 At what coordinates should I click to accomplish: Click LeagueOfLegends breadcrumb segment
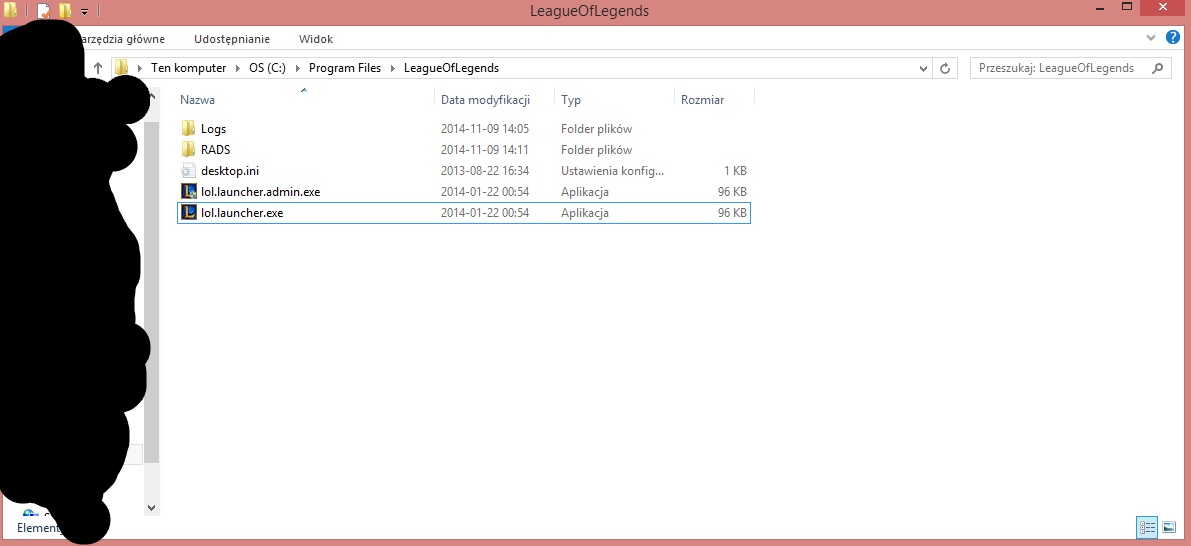[x=451, y=68]
